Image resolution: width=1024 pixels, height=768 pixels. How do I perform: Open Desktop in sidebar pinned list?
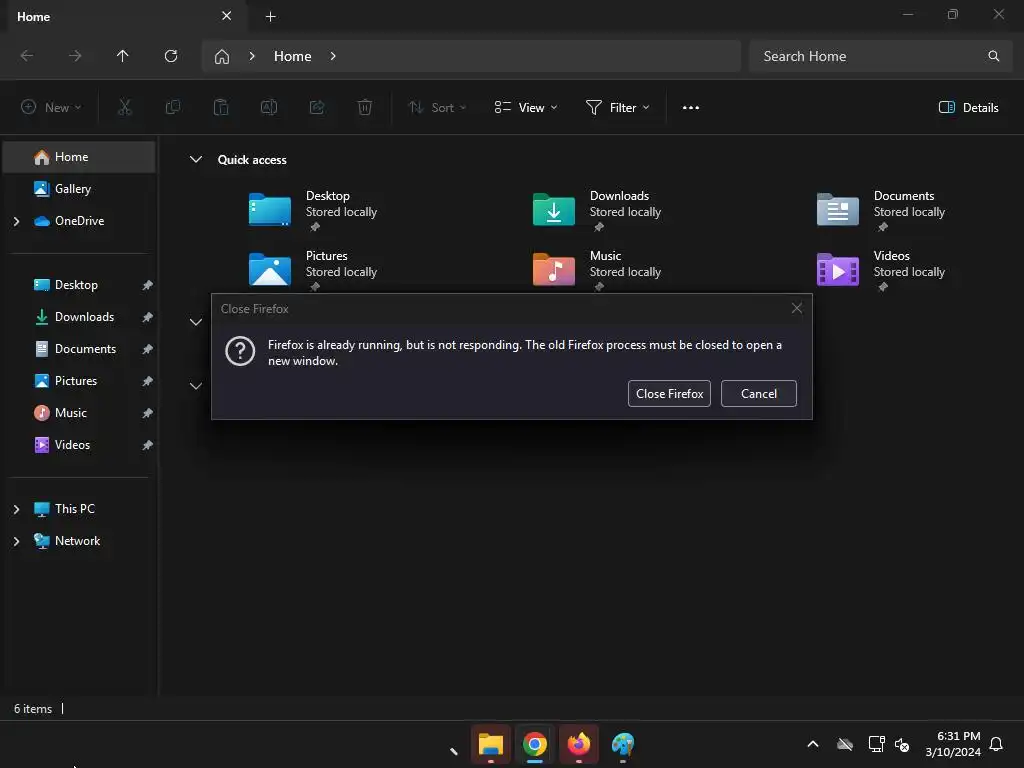[76, 285]
